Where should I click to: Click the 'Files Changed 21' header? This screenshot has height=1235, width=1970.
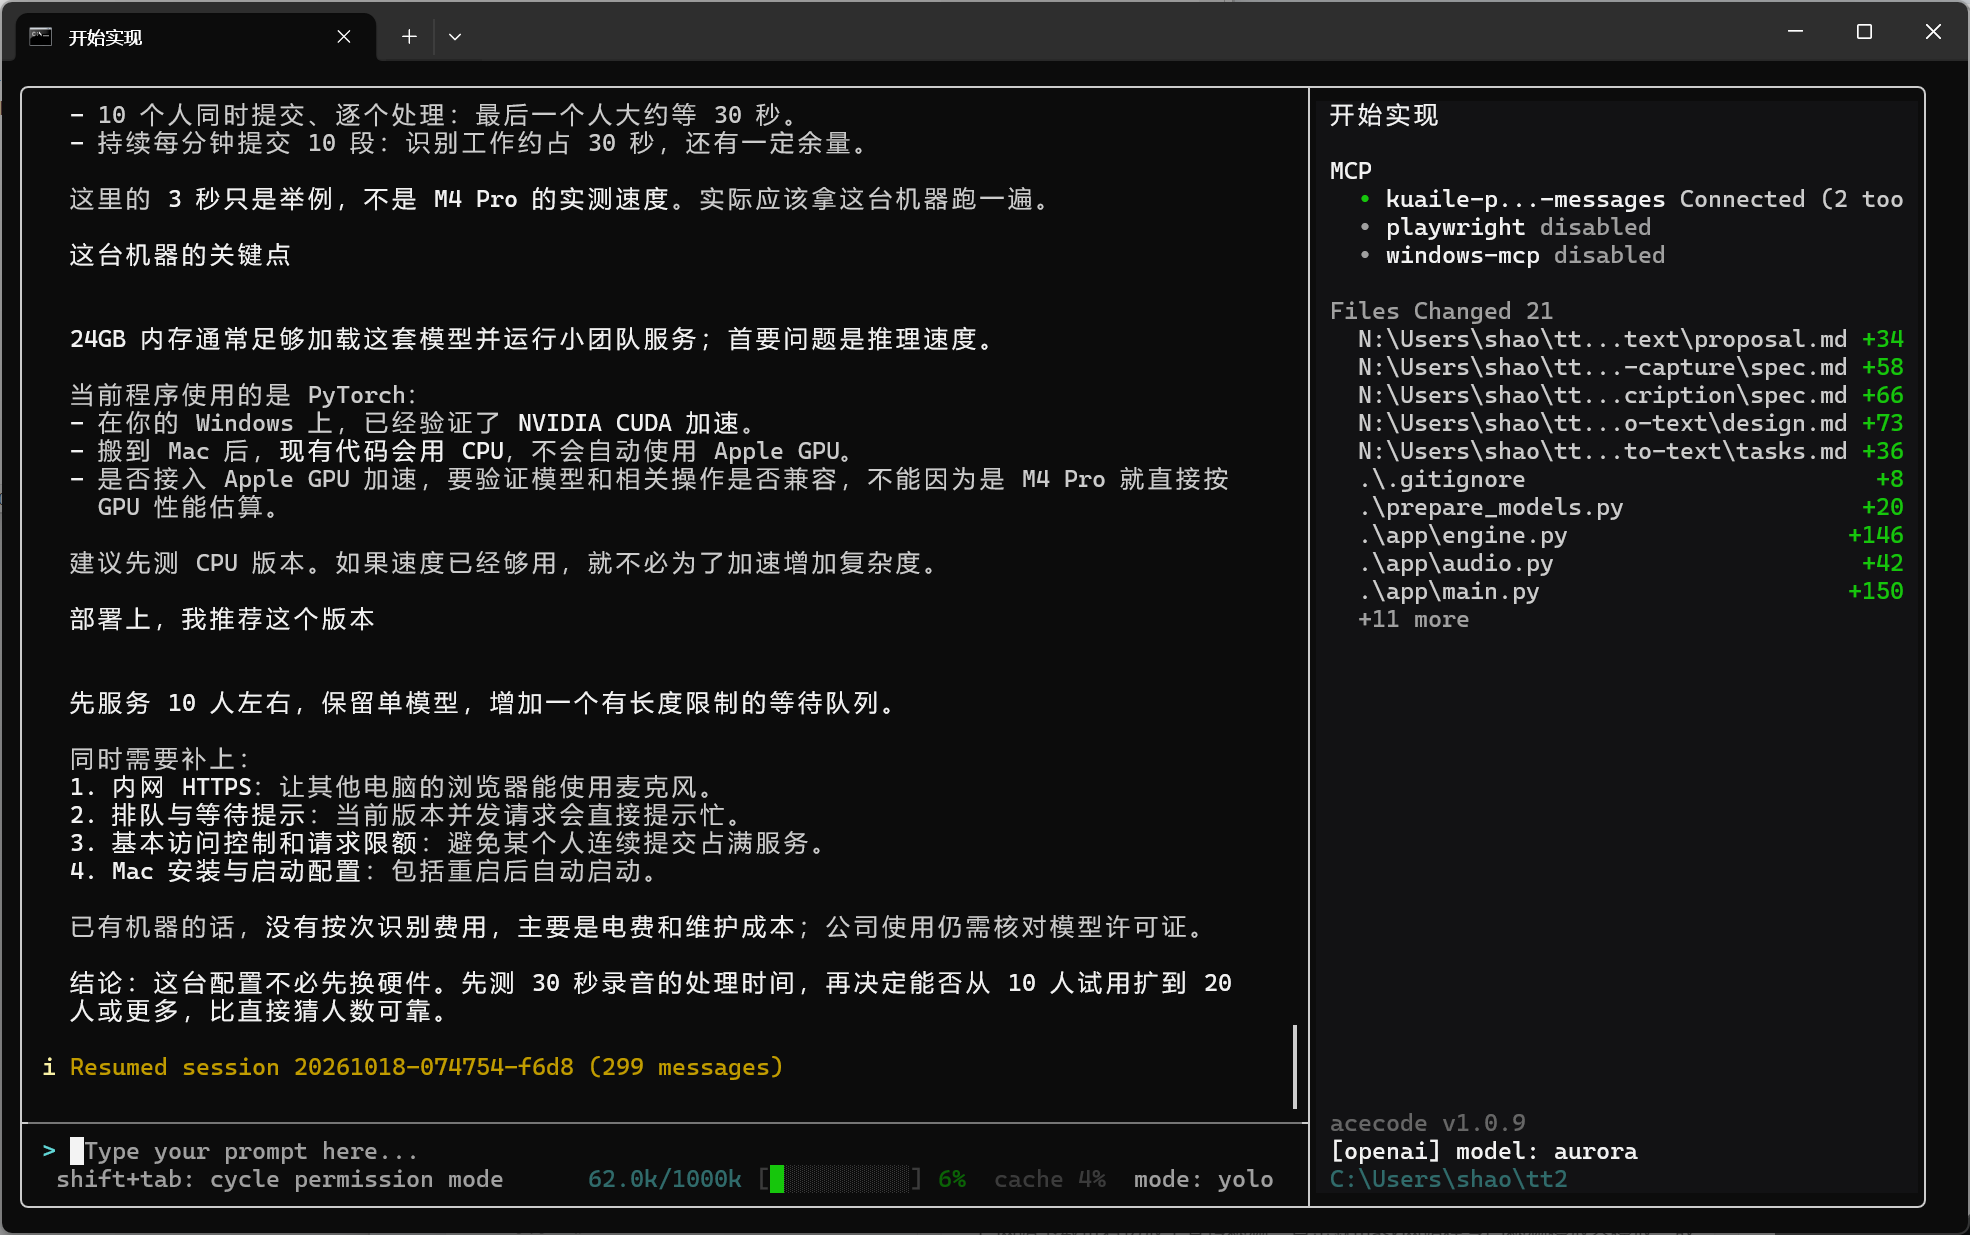[x=1441, y=311]
